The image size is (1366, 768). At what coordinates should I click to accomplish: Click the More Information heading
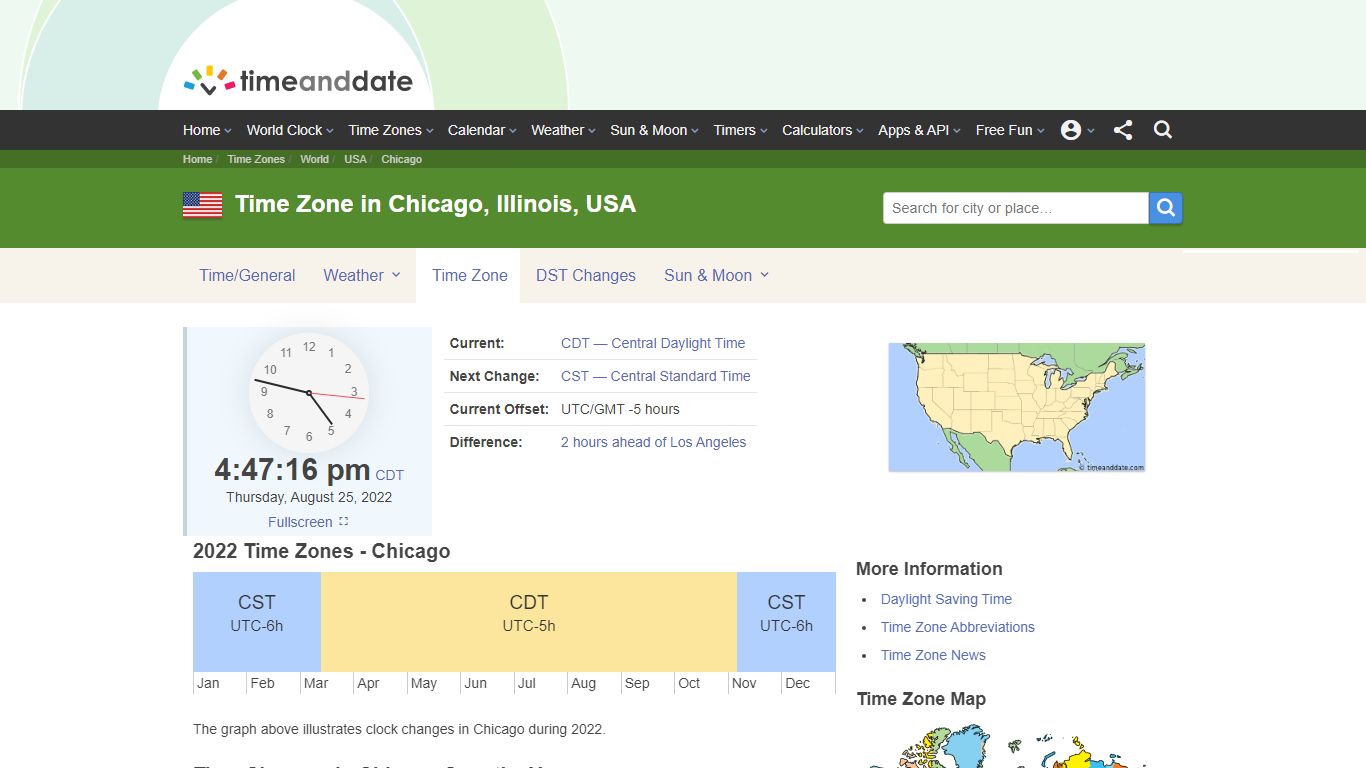(929, 569)
